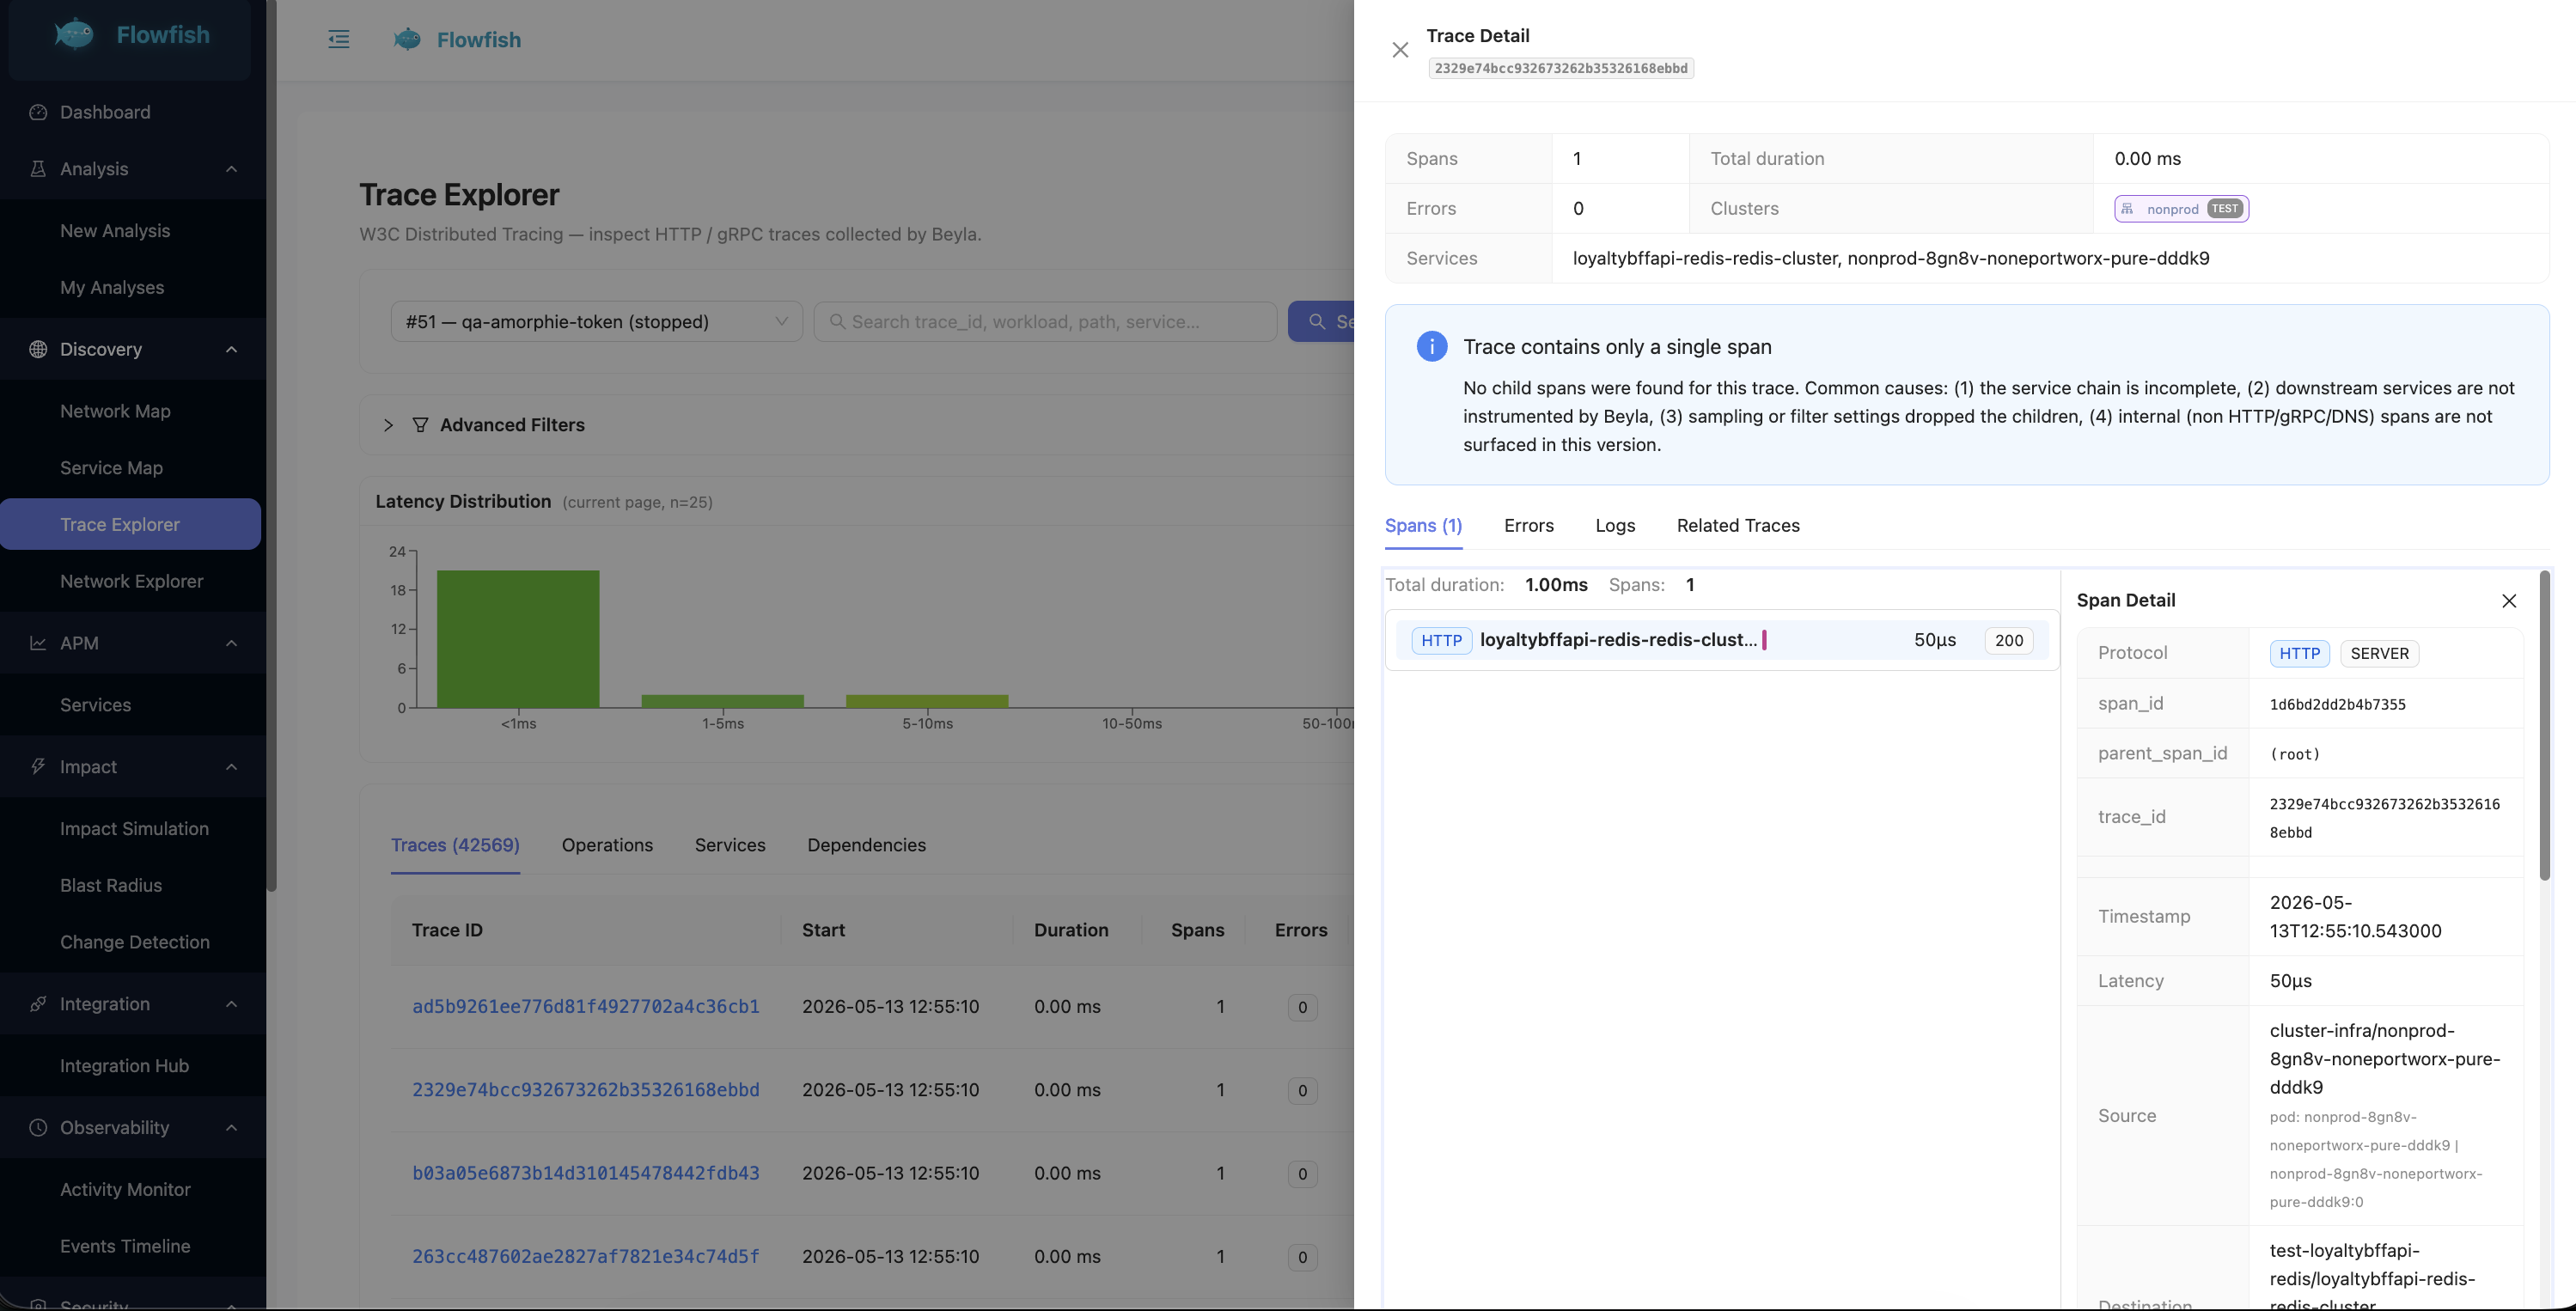2576x1311 pixels.
Task: Click the Flowfish logo in the sidebar
Action: coord(131,35)
